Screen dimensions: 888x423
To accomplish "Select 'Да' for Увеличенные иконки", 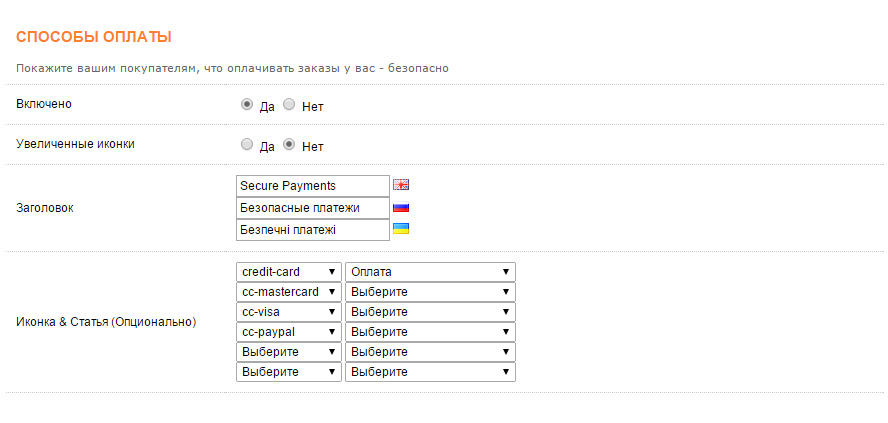I will (247, 144).
